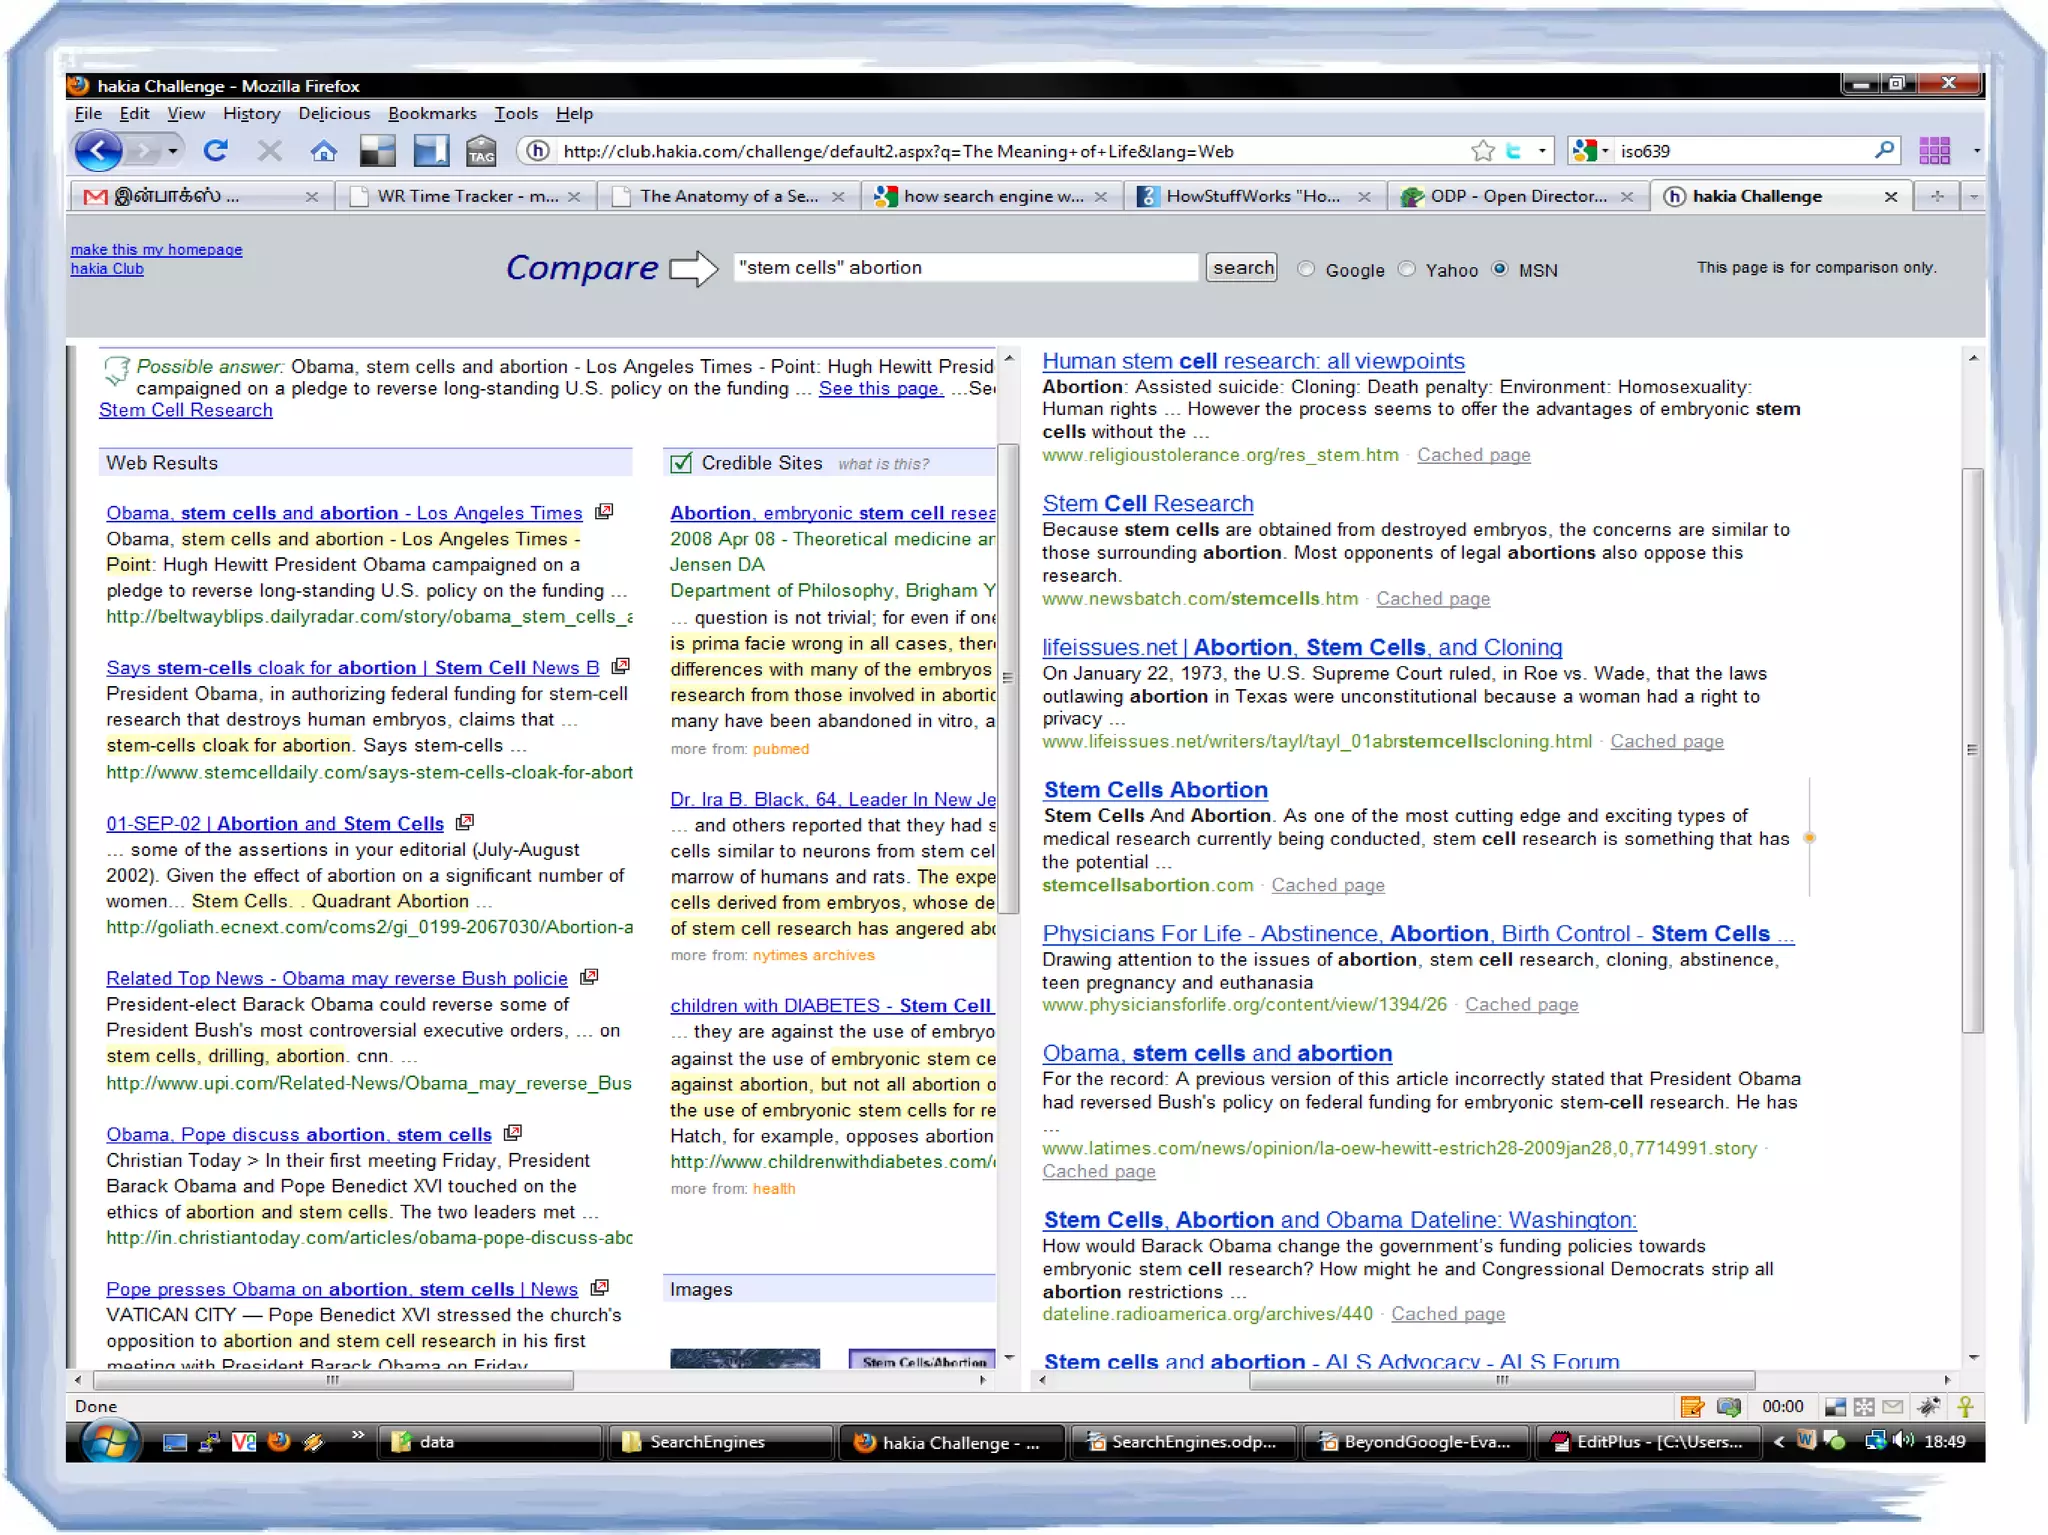This screenshot has width=2048, height=1535.
Task: Click the search button next to query box
Action: coord(1242,267)
